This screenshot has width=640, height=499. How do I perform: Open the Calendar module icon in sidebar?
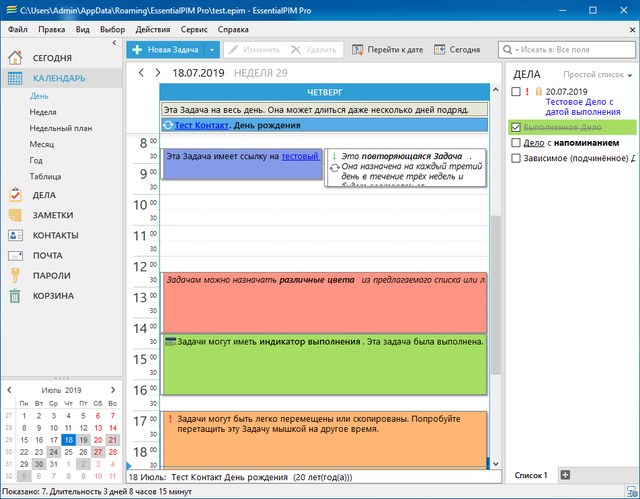[15, 78]
